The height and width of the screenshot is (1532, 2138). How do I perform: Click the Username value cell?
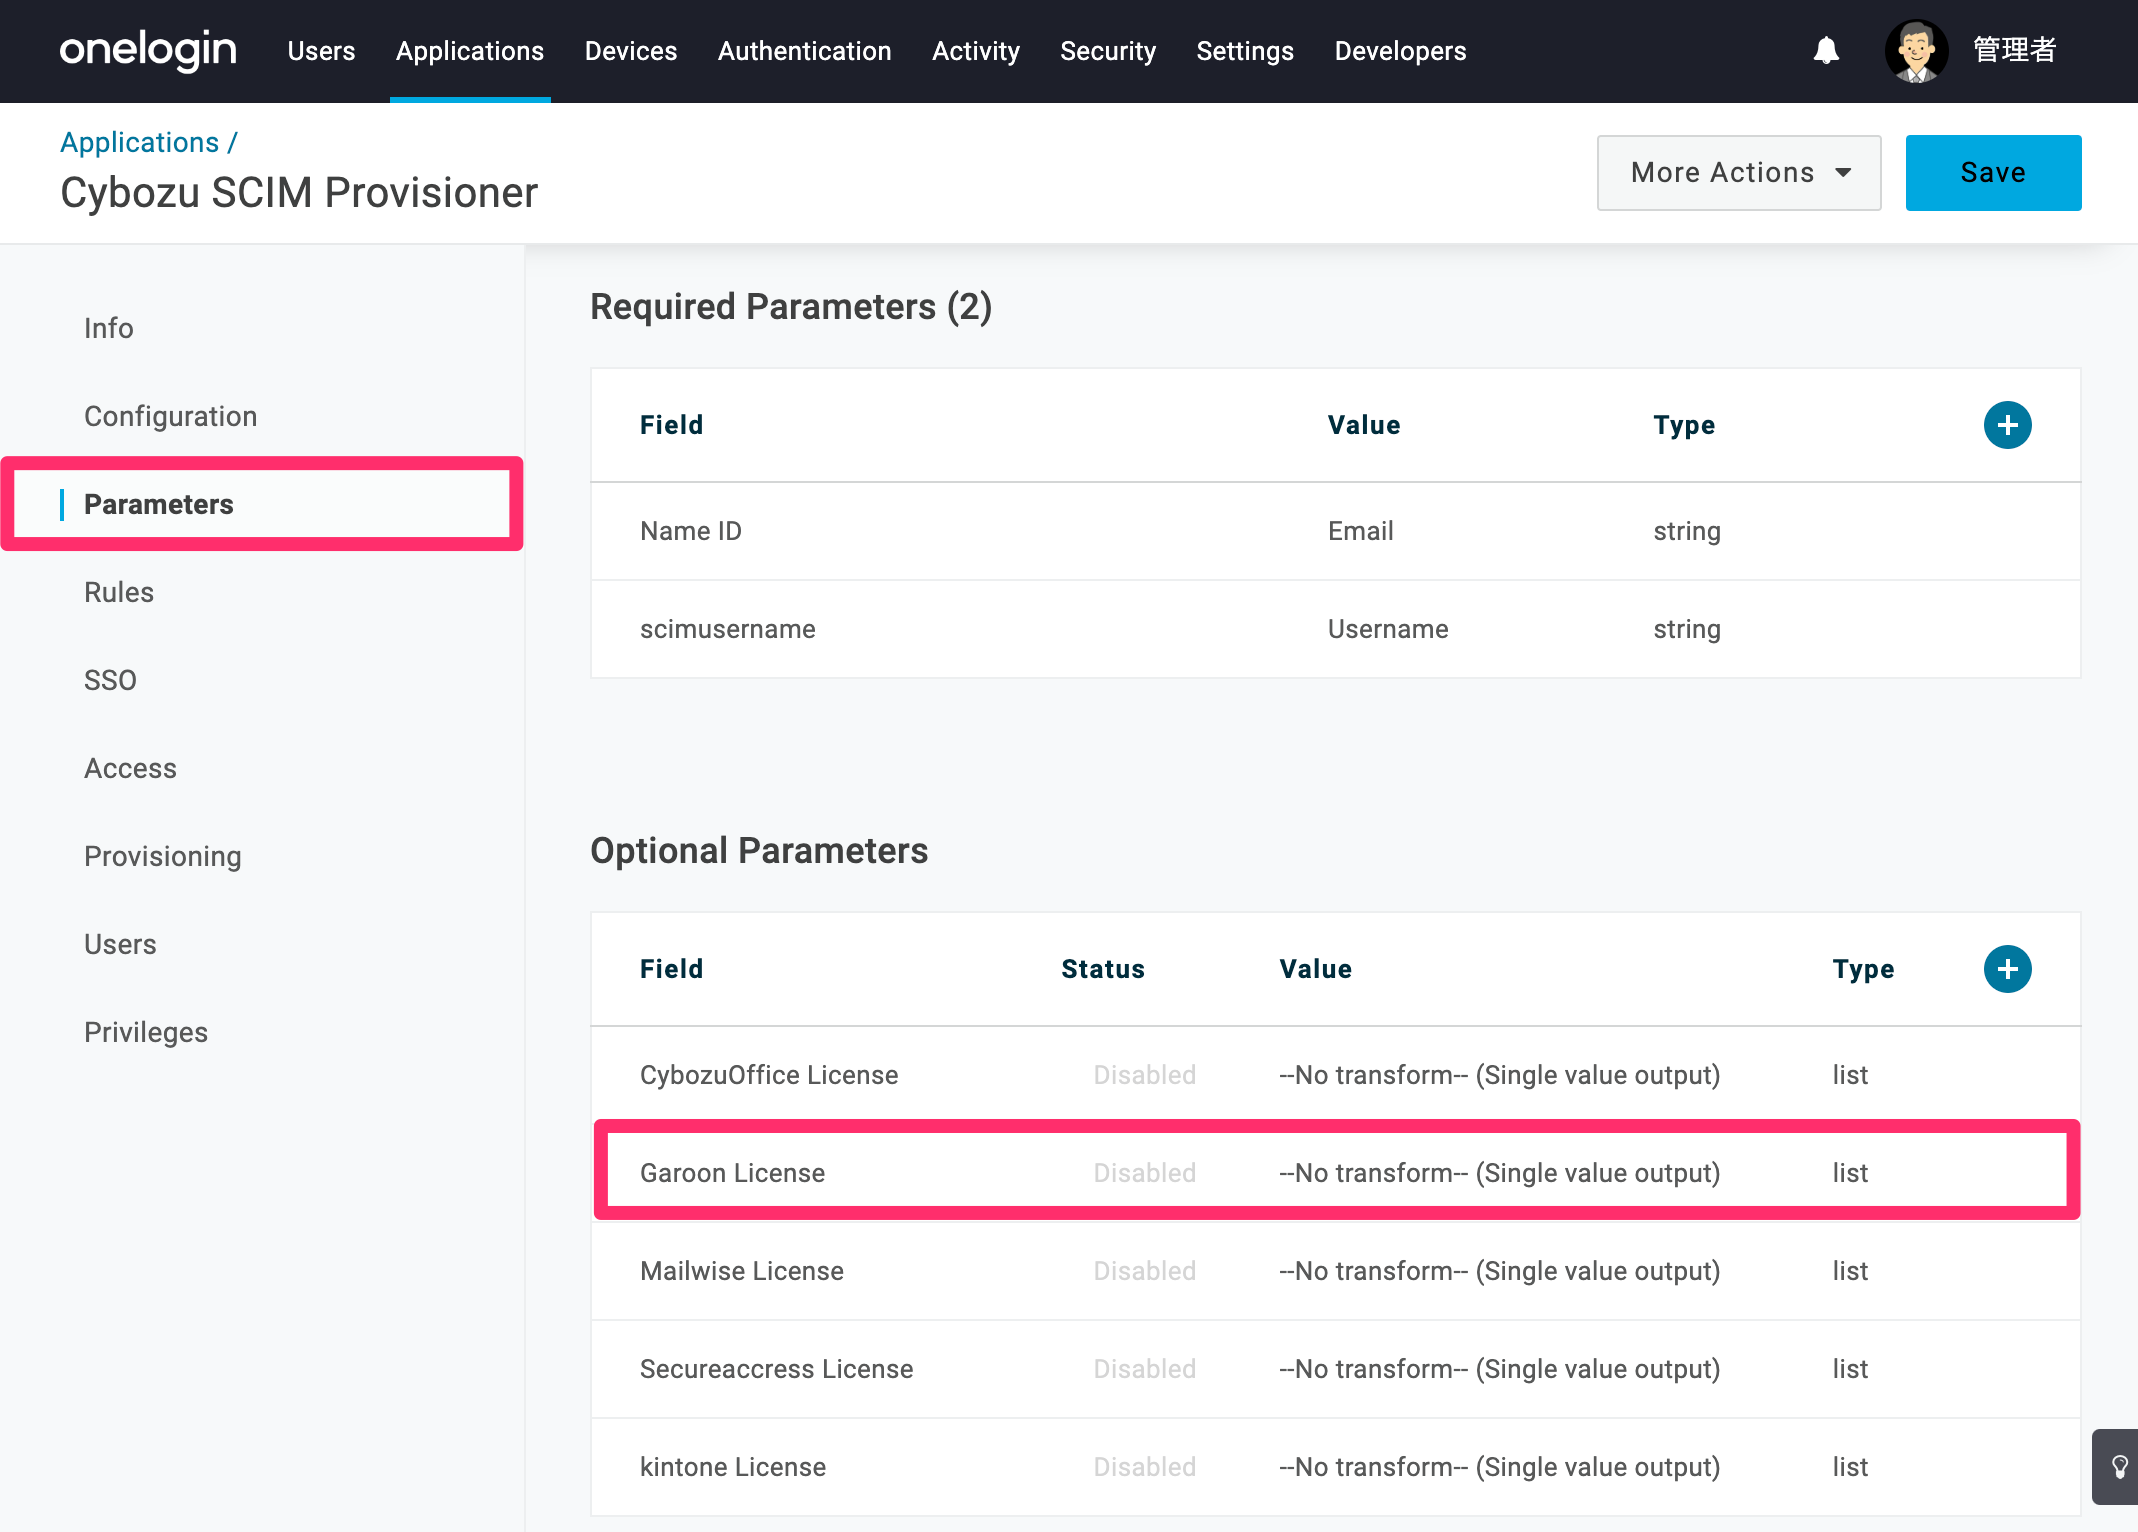tap(1388, 629)
